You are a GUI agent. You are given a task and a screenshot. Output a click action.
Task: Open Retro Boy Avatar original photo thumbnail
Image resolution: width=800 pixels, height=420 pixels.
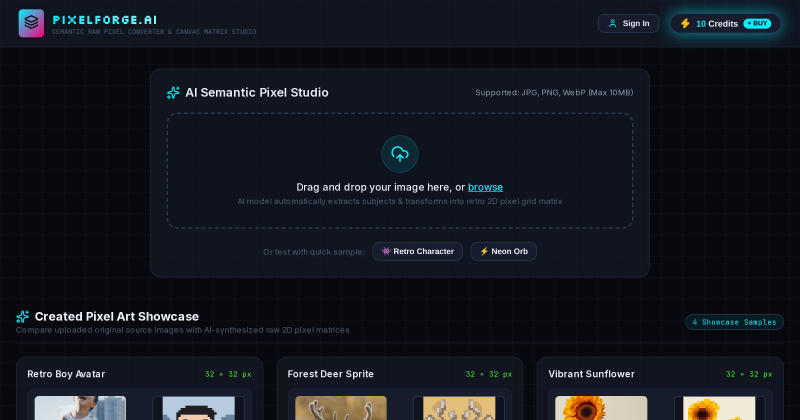[80, 408]
